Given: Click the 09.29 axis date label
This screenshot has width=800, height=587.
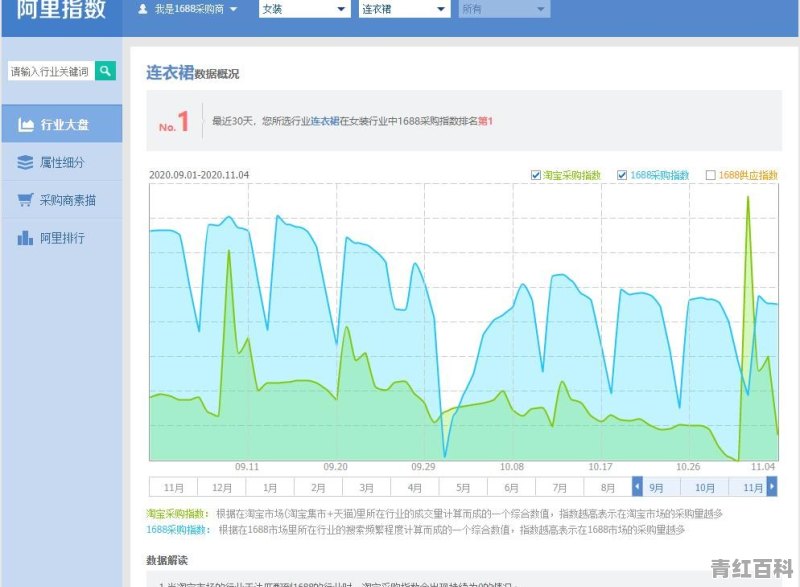Looking at the screenshot, I should point(423,467).
